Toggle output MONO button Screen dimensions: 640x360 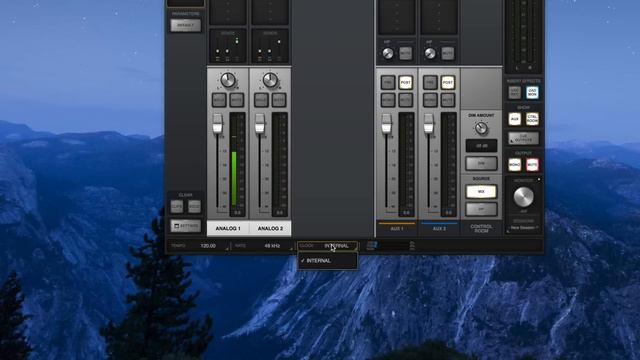coord(515,164)
